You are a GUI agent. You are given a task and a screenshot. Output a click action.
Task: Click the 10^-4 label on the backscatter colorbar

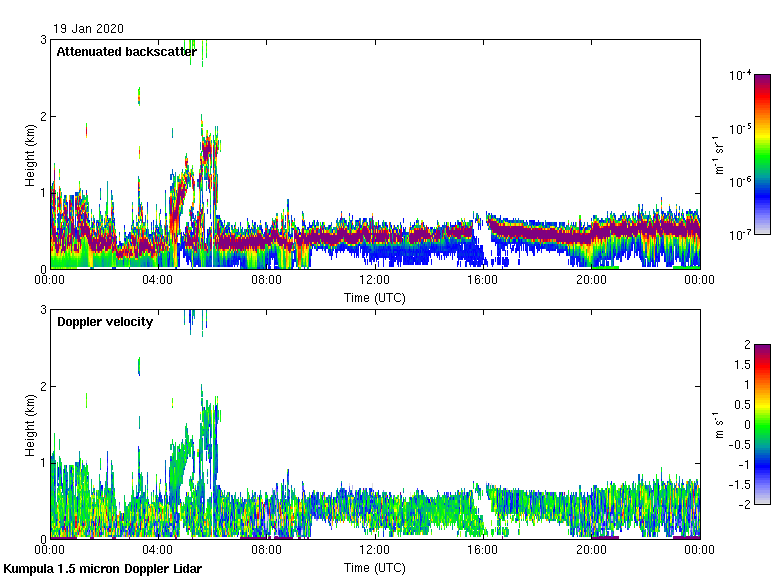coord(741,76)
